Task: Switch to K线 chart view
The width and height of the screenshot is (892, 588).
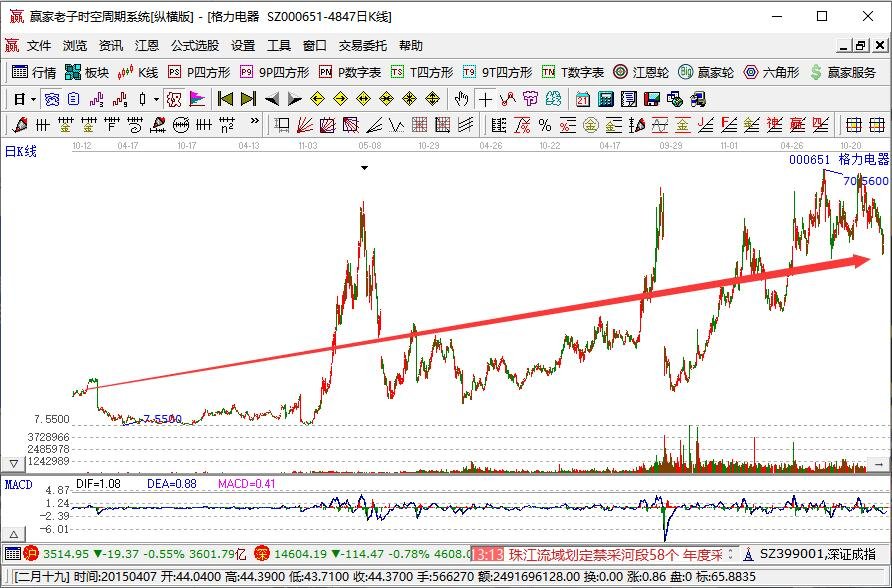Action: pos(138,72)
